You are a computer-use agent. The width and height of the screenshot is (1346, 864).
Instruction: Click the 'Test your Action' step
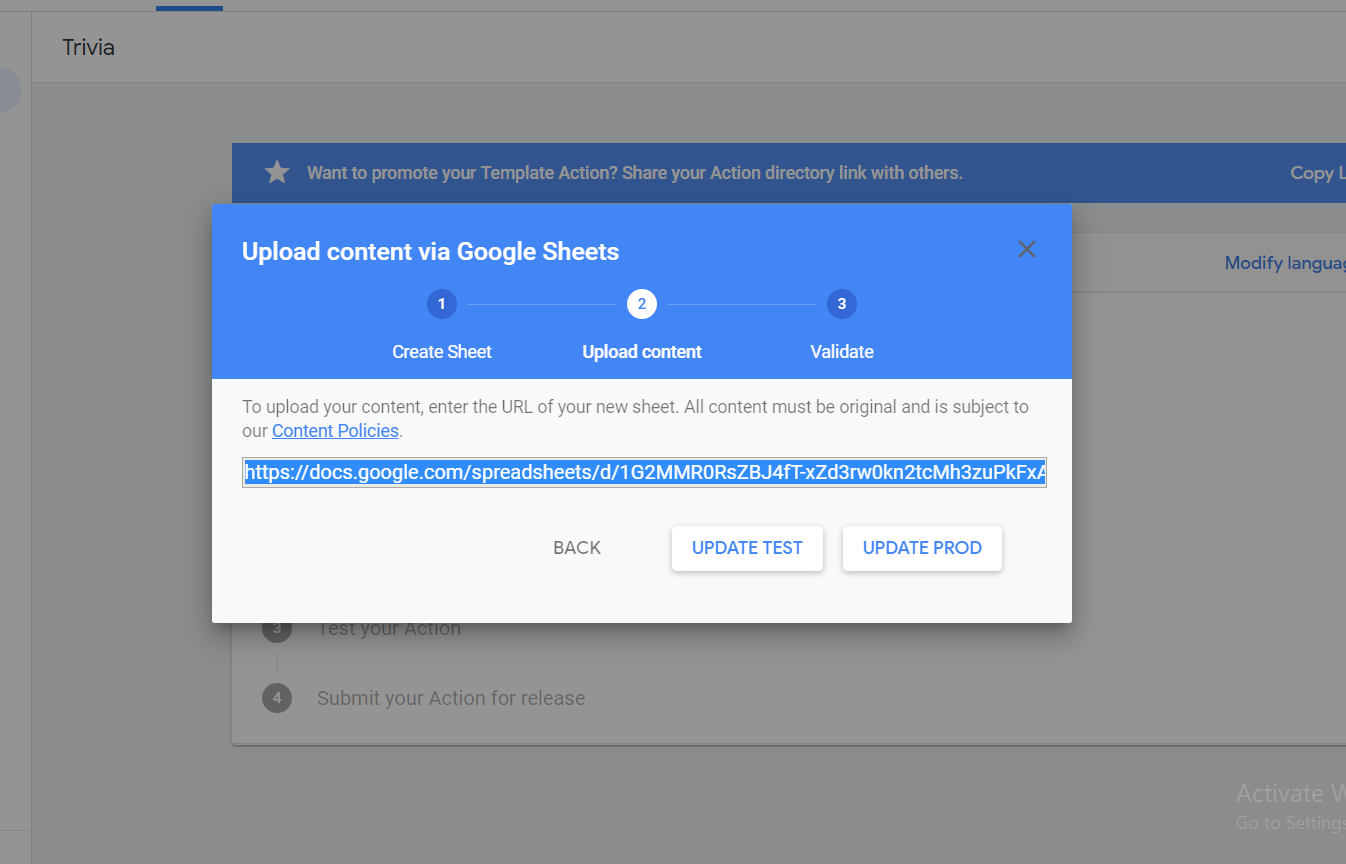tap(389, 629)
